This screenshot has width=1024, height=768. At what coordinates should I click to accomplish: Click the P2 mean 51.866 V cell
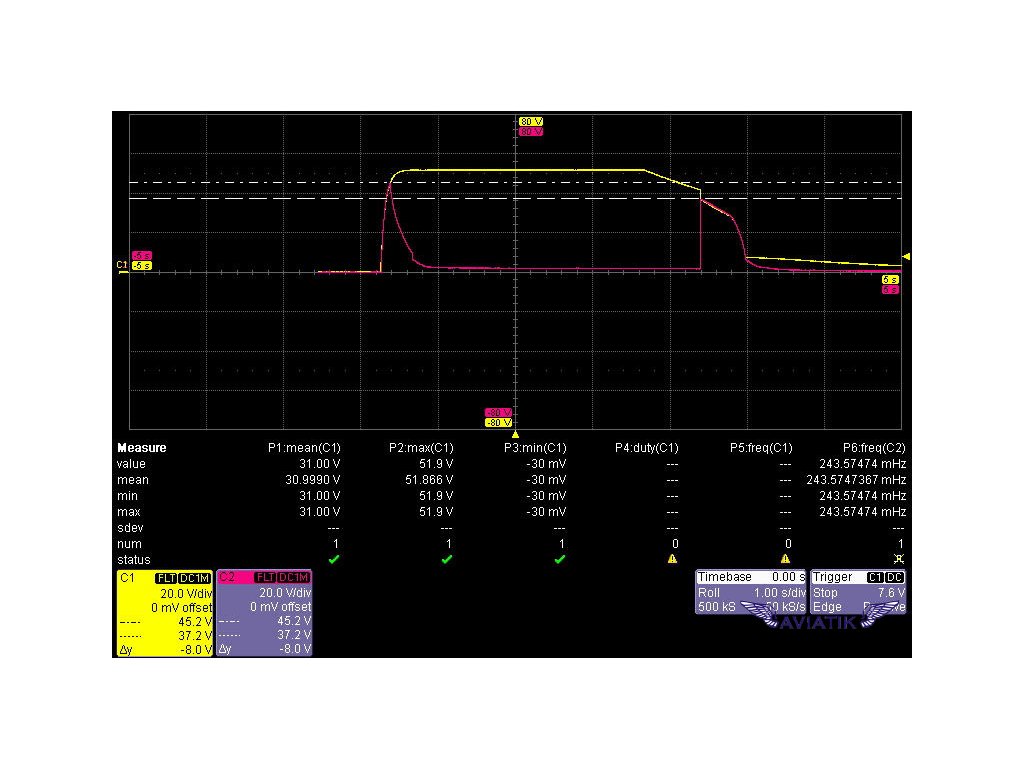click(429, 480)
